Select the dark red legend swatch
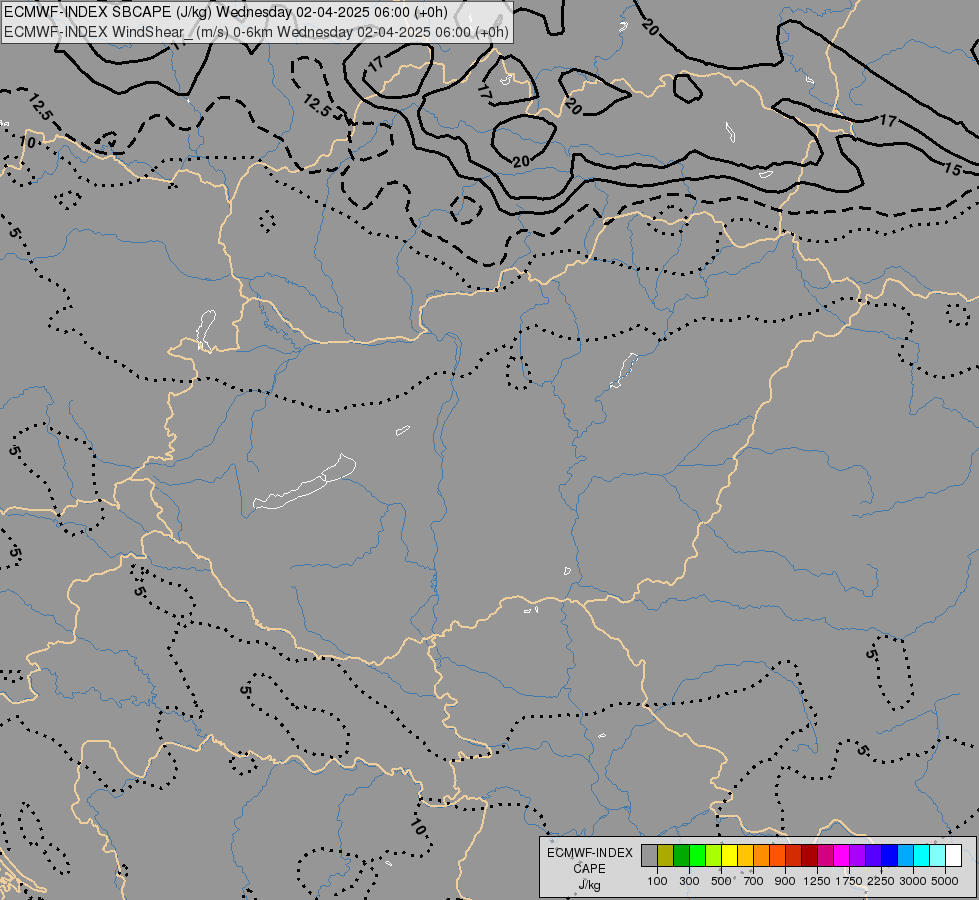 point(809,855)
